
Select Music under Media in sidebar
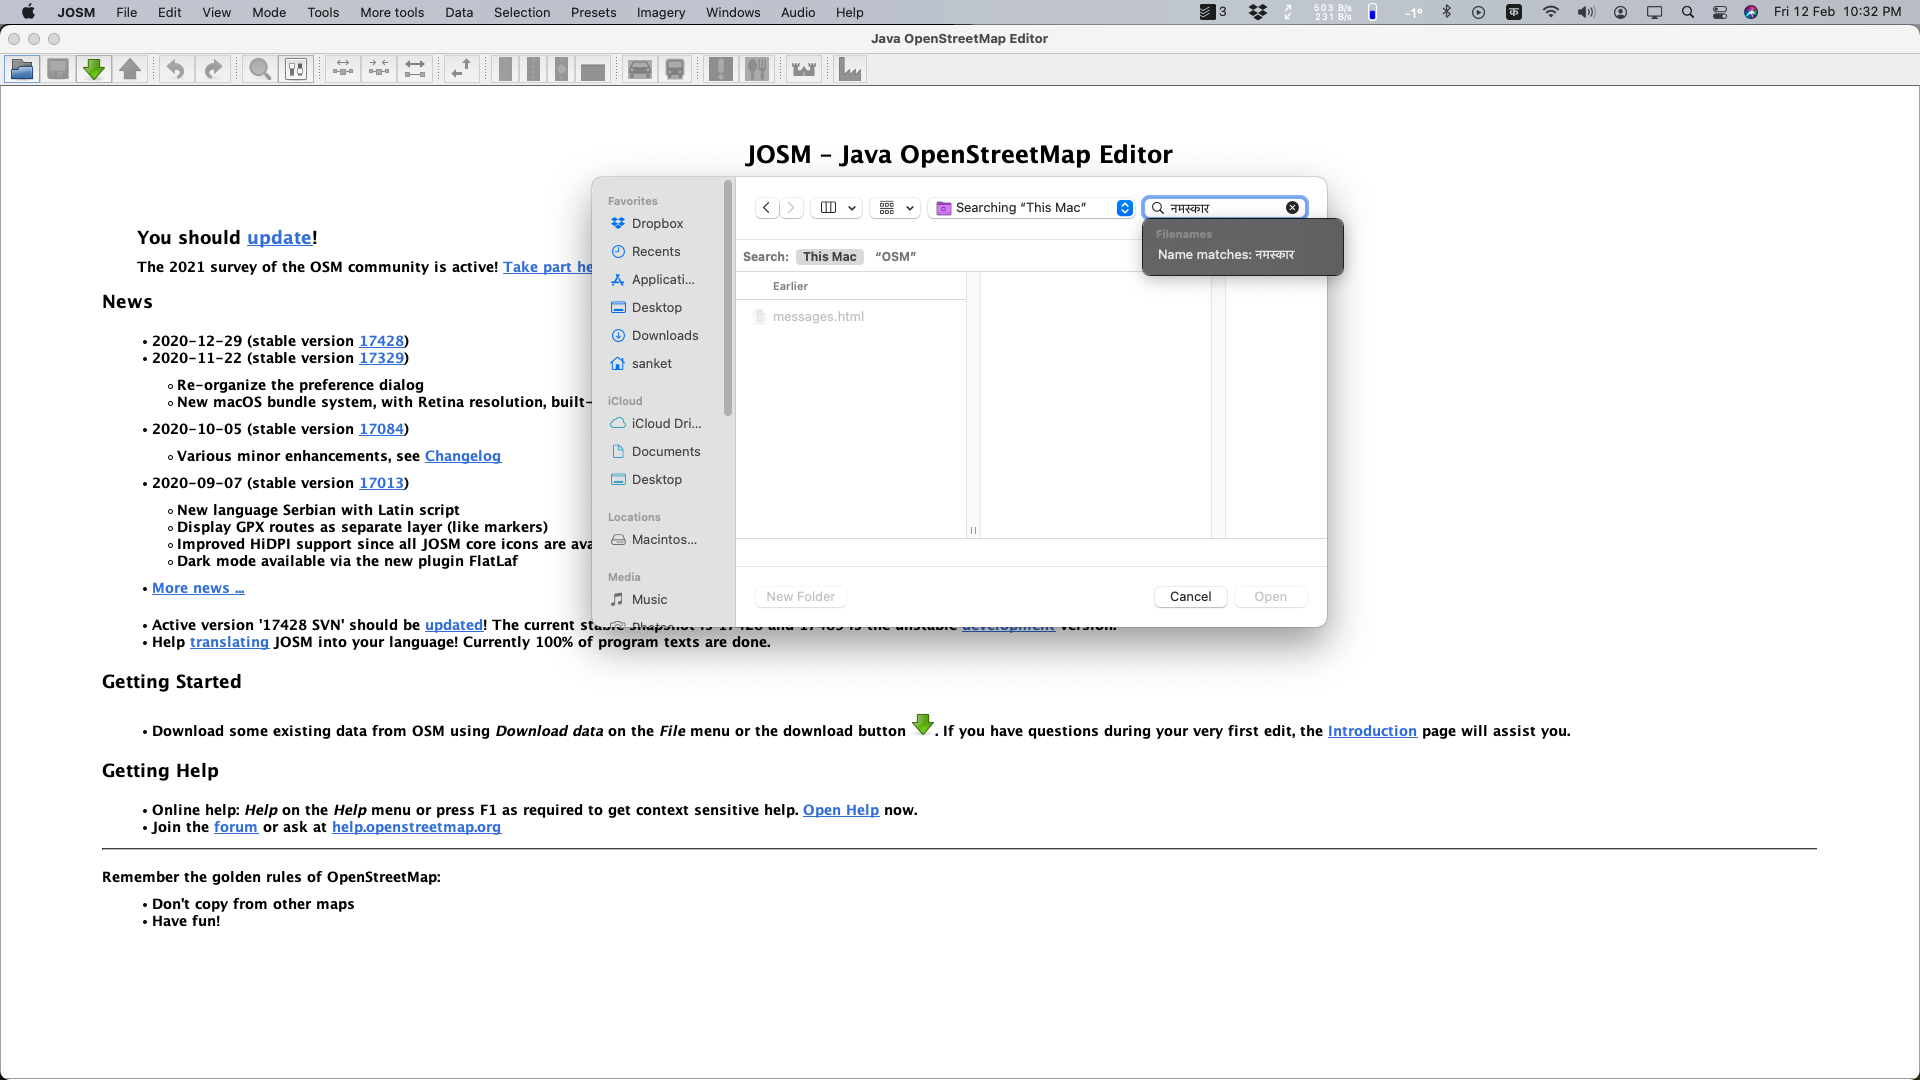(650, 600)
